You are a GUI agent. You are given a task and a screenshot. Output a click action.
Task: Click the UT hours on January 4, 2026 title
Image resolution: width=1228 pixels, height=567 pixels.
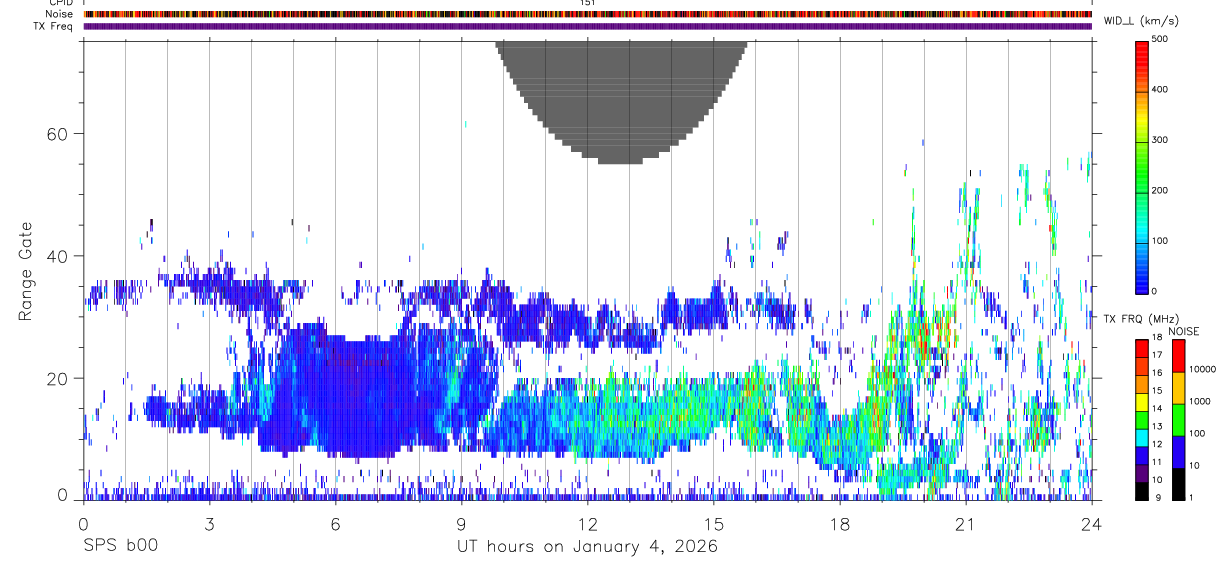(x=587, y=547)
